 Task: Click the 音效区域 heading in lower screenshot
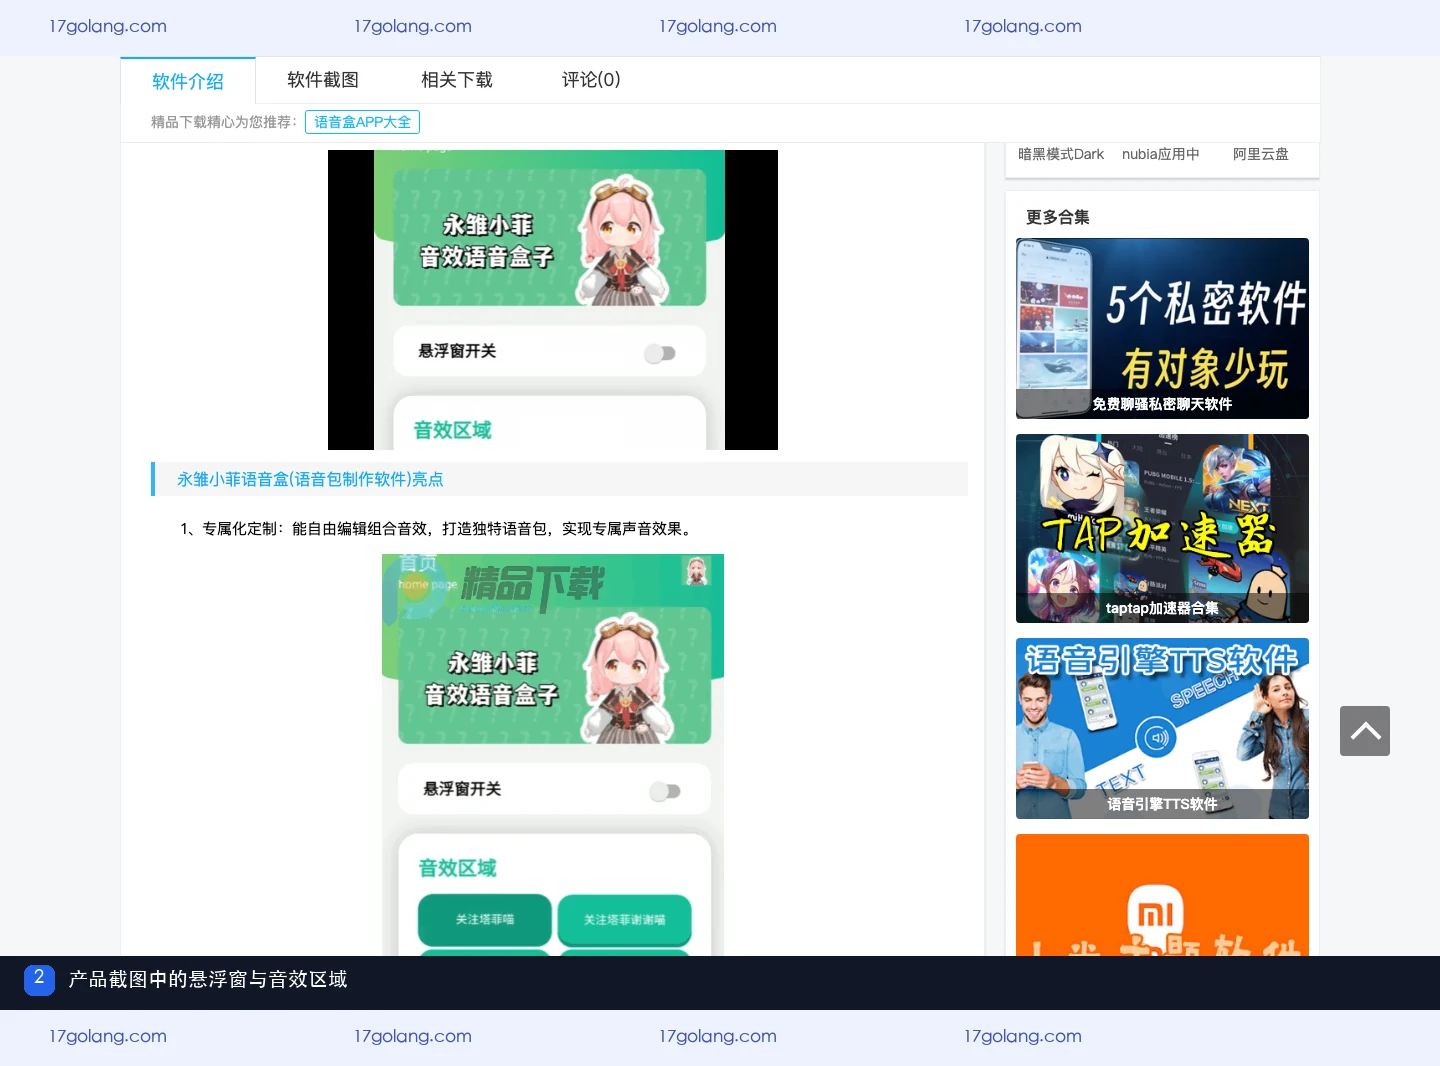click(x=457, y=868)
